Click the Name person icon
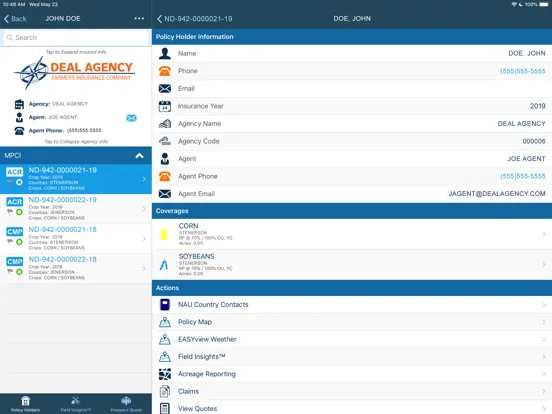 tap(165, 54)
